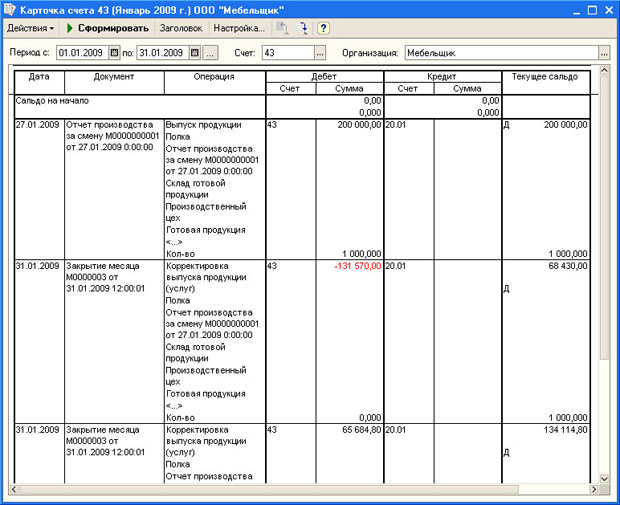
Task: Maximize the Карточка счета 43 window
Action: [592, 10]
